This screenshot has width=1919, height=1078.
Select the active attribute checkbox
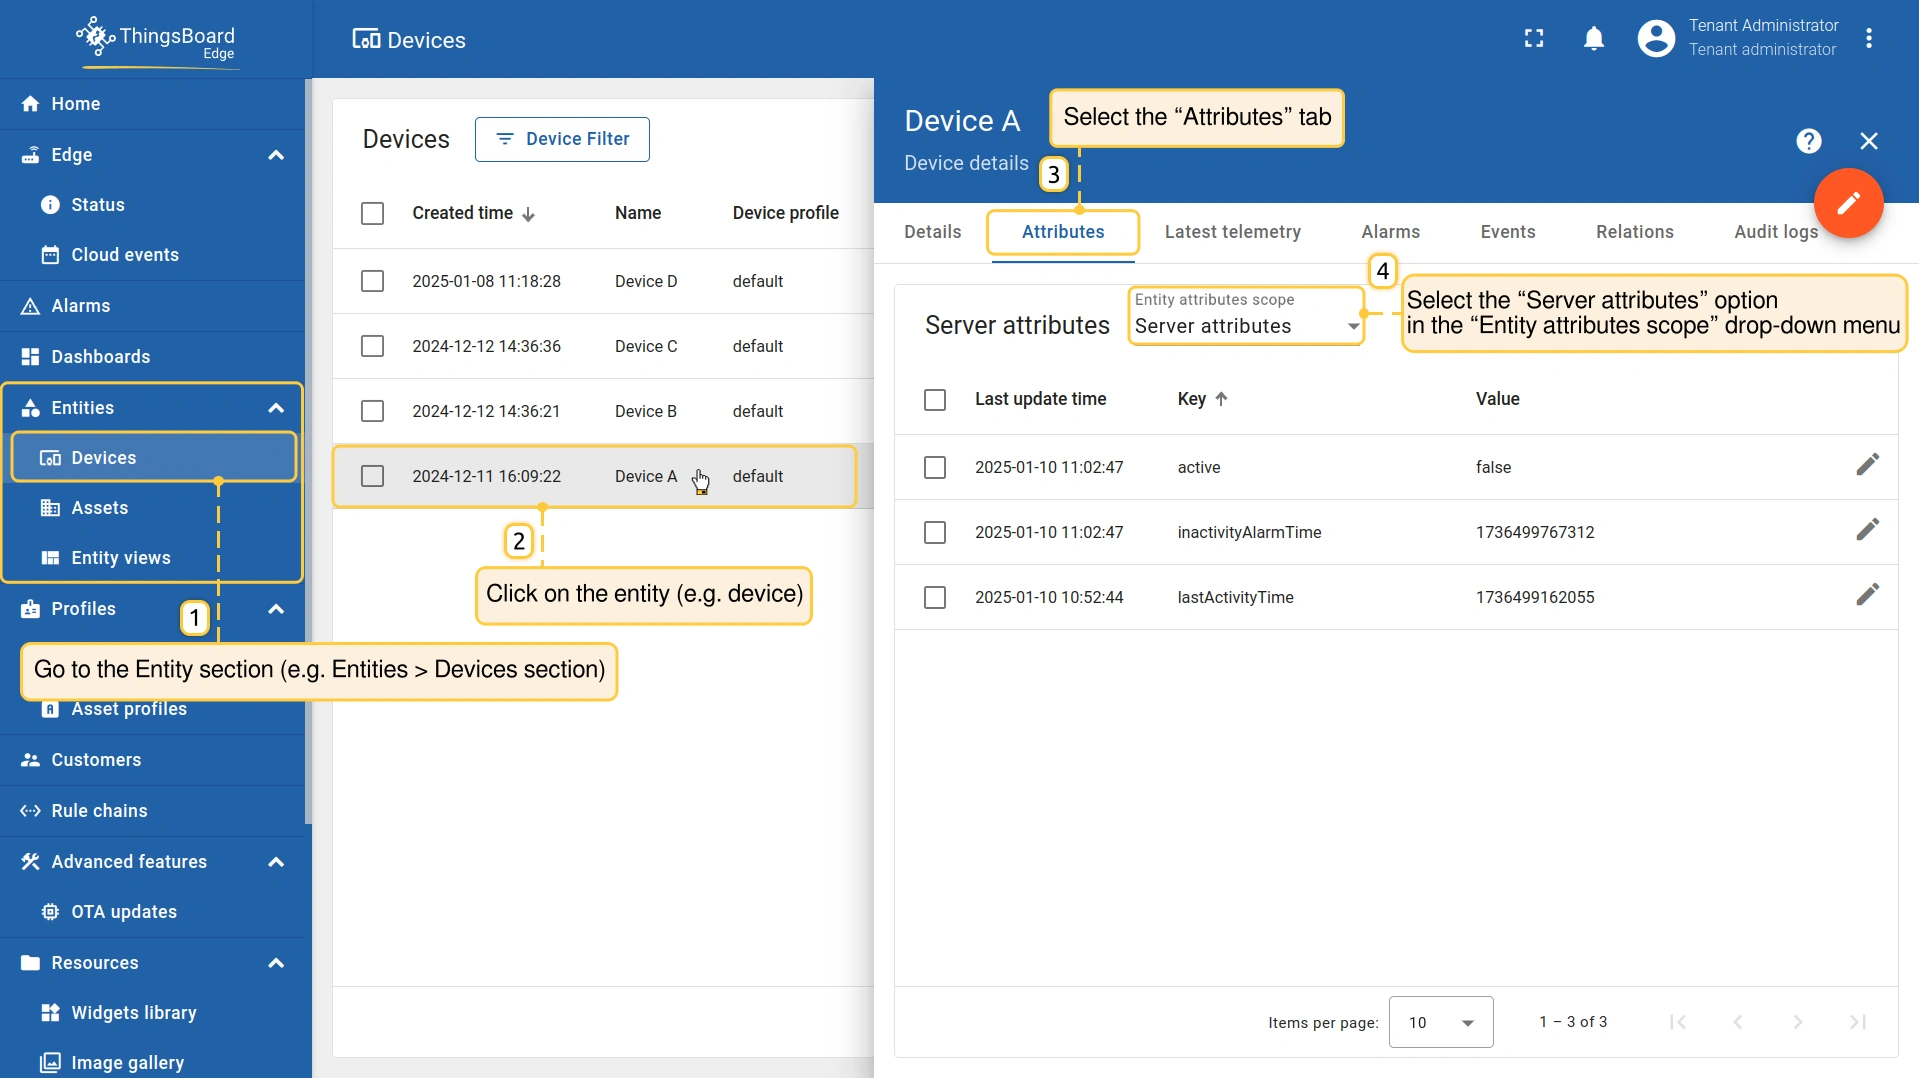(x=934, y=467)
